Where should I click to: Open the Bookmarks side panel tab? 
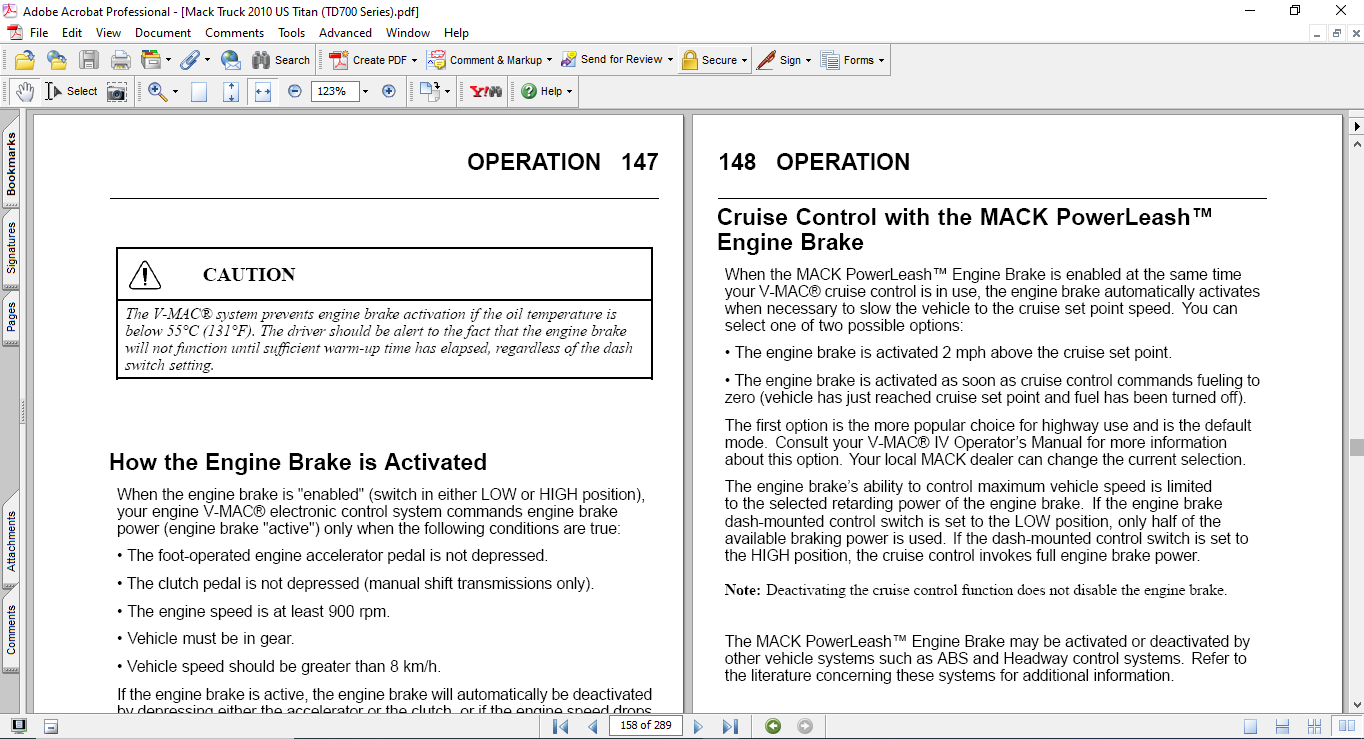tap(11, 166)
